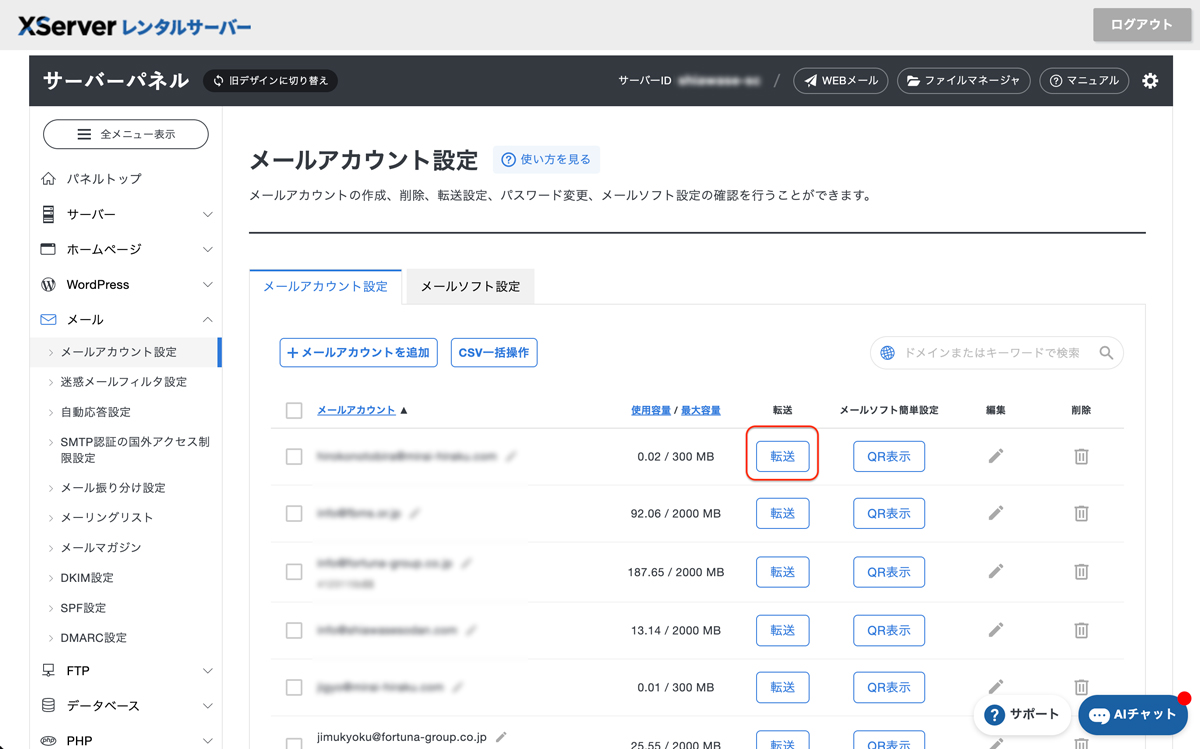This screenshot has height=749, width=1200.
Task: Check the first mail account row checkbox
Action: click(294, 456)
